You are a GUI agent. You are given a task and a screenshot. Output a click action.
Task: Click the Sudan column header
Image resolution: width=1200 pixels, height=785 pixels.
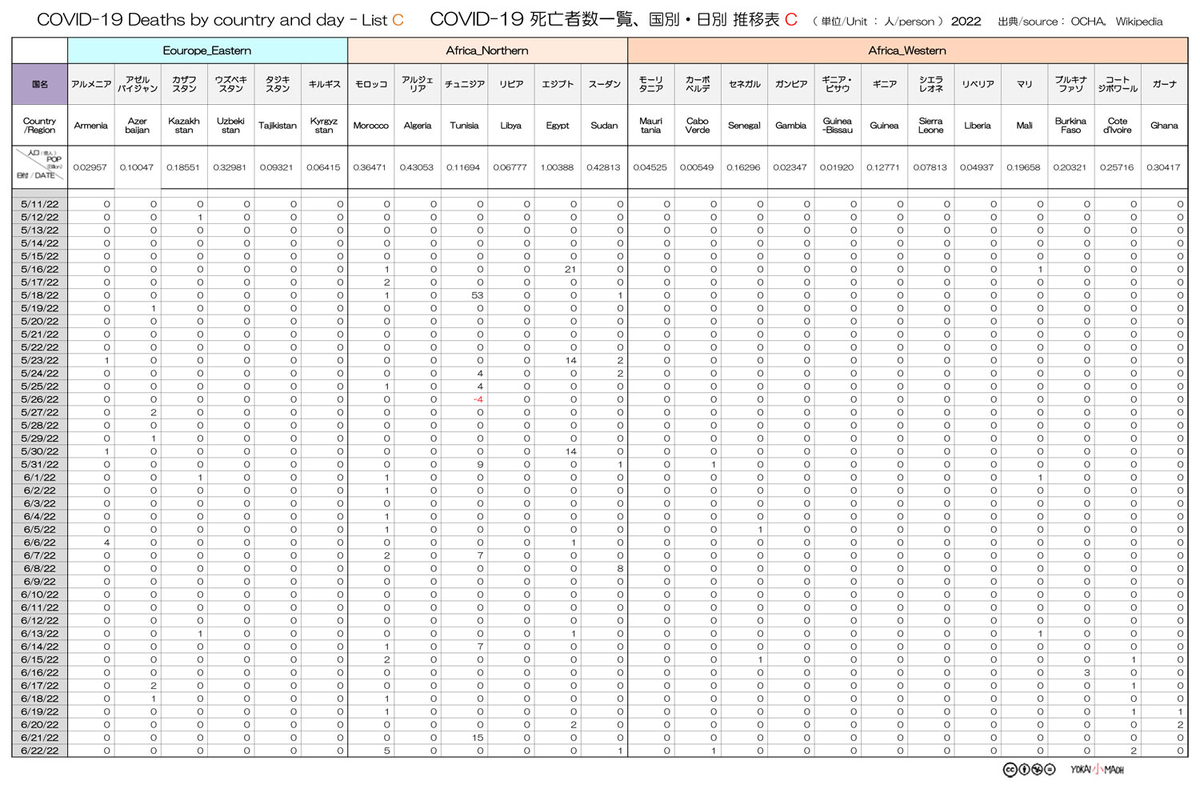point(604,126)
